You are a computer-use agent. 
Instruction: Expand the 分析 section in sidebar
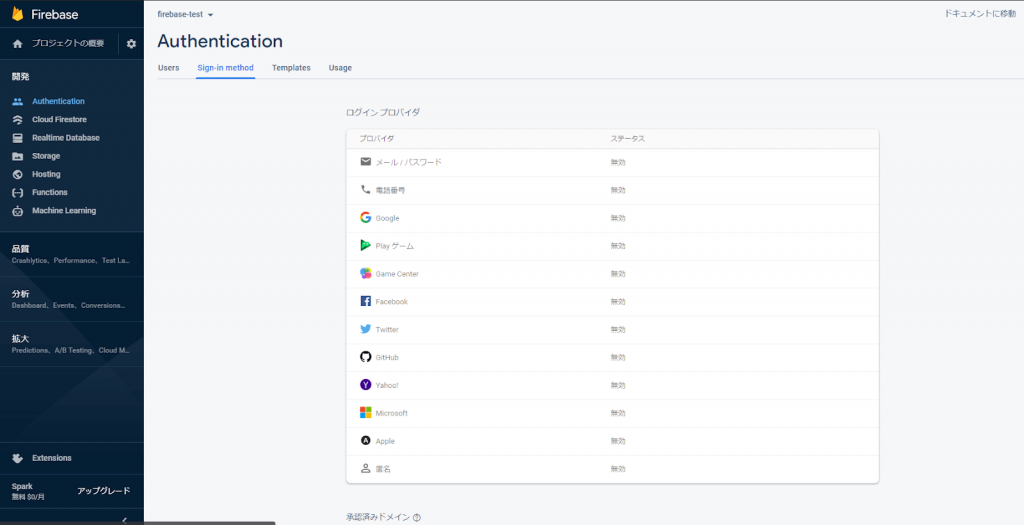(x=72, y=299)
